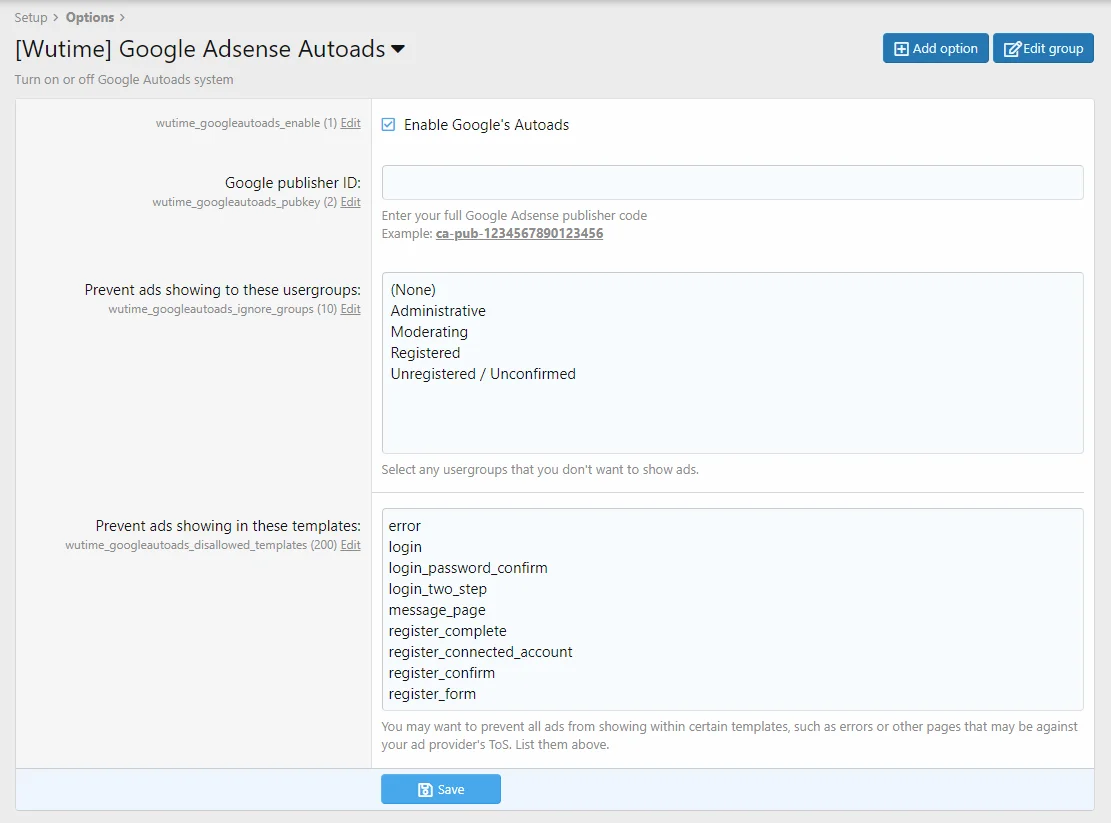Select (None) in usergroups list

coord(413,290)
